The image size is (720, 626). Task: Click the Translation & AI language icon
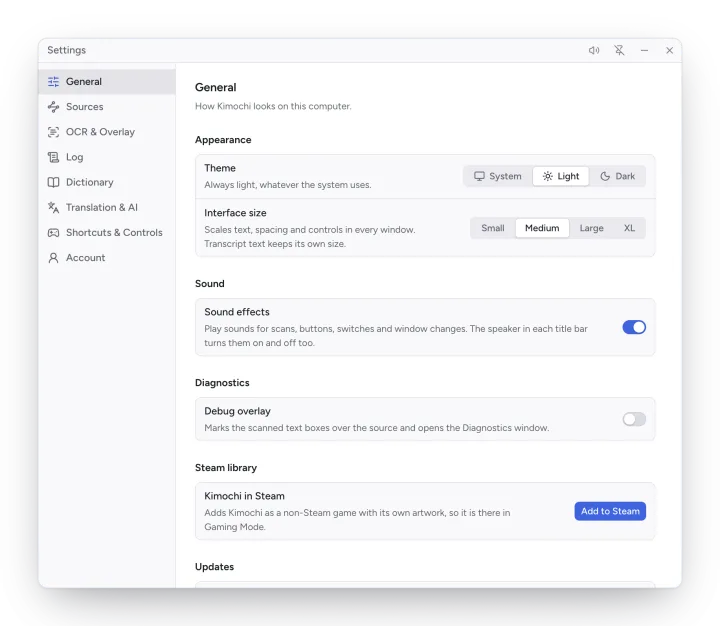[x=53, y=208]
